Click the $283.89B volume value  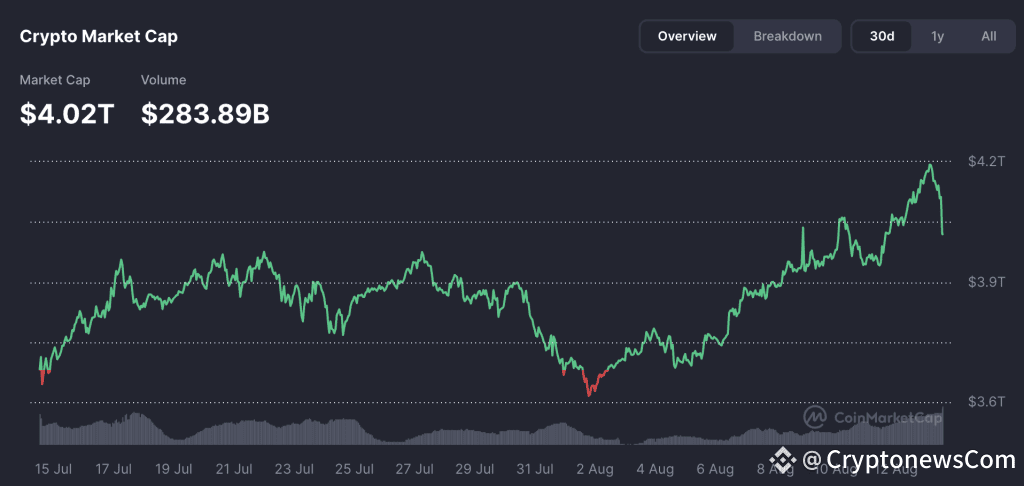pos(205,114)
